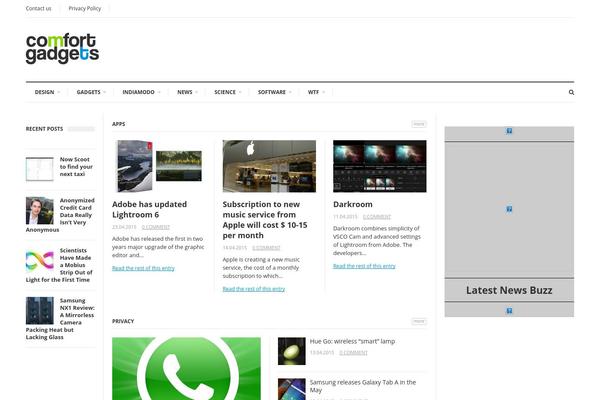Click the center icon in sidebar ad

[509, 209]
